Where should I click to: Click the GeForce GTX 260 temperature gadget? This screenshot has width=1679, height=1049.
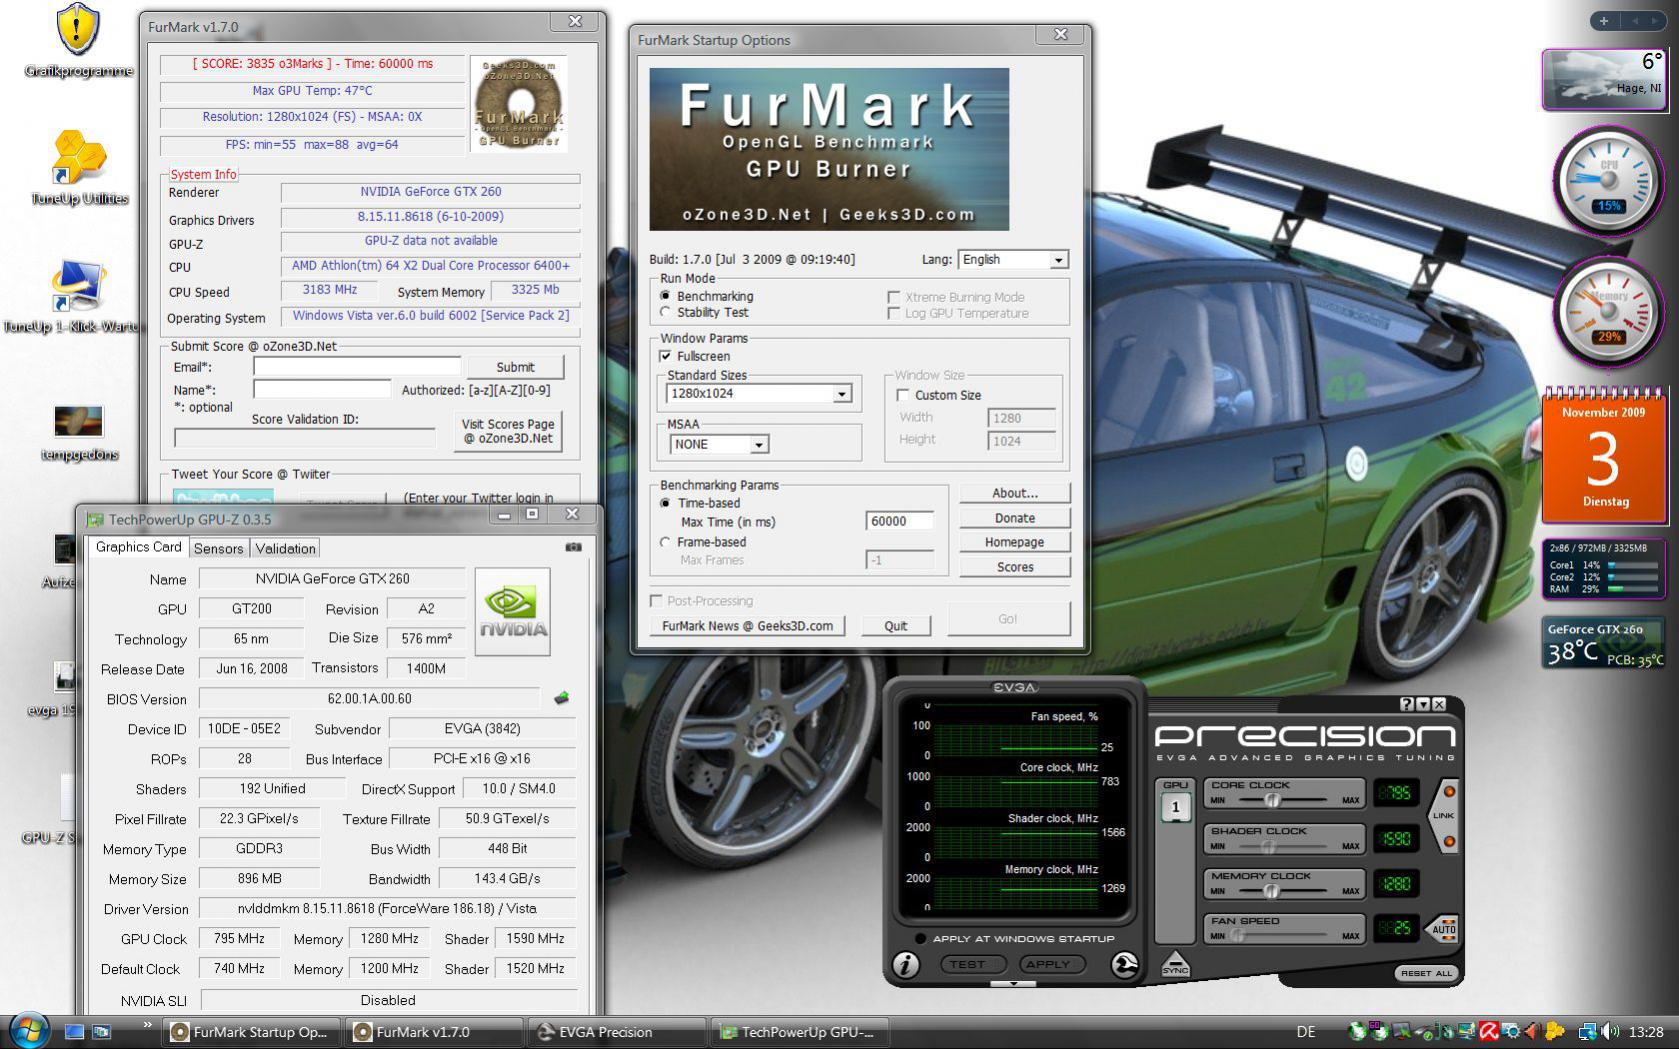(1602, 642)
